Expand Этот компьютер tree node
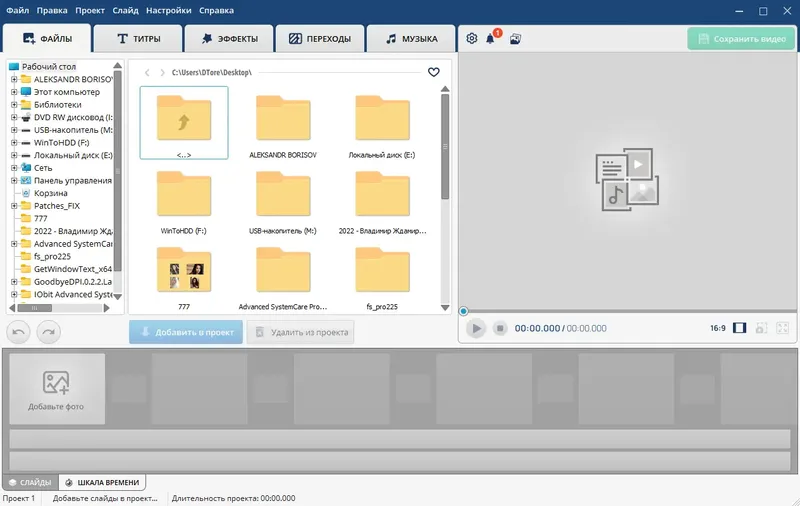This screenshot has width=800, height=506. click(14, 92)
